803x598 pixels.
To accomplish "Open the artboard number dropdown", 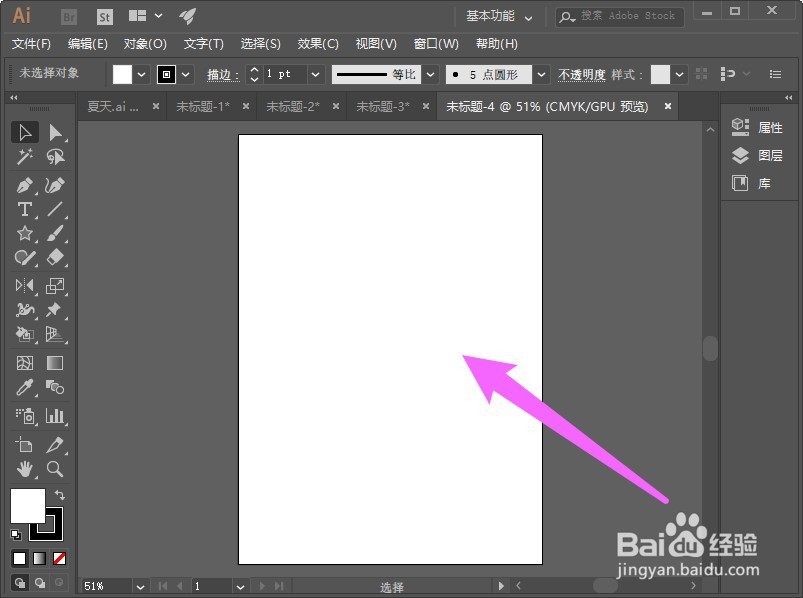I will click(240, 586).
